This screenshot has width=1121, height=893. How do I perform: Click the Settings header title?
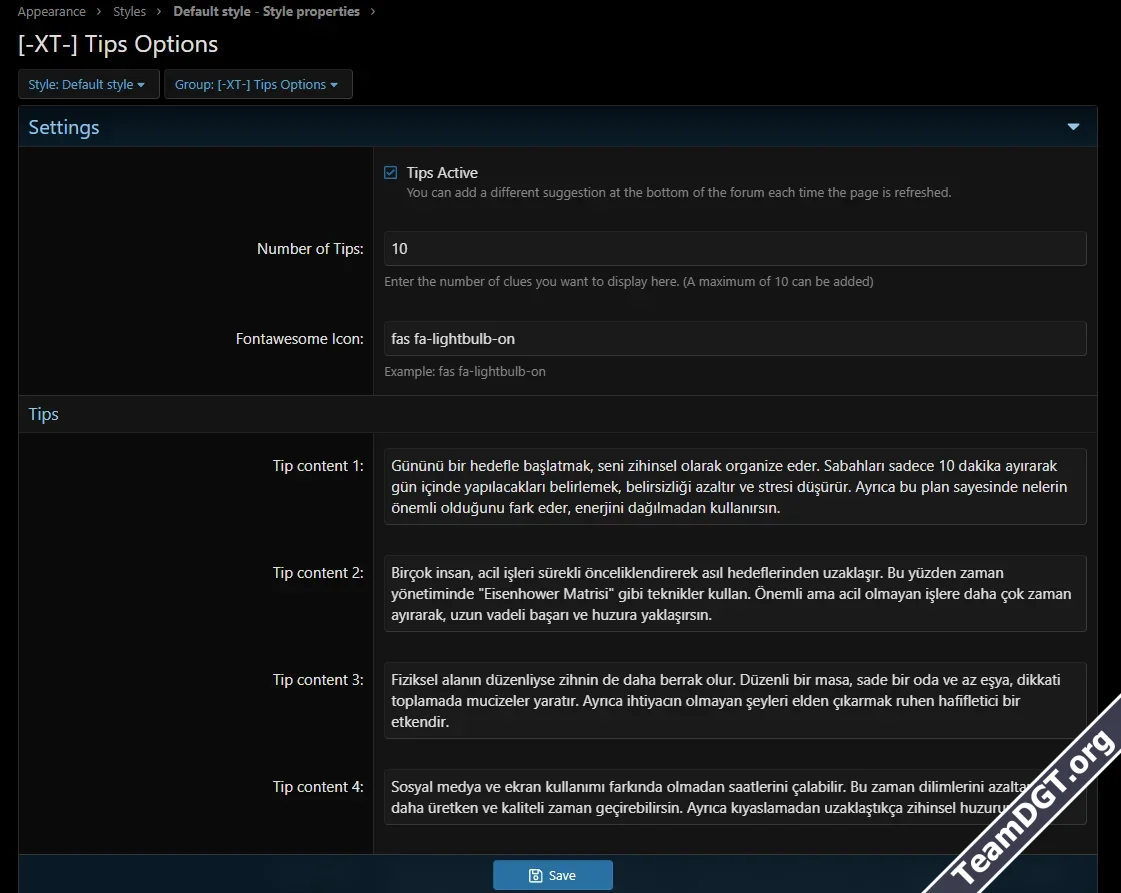(x=64, y=128)
